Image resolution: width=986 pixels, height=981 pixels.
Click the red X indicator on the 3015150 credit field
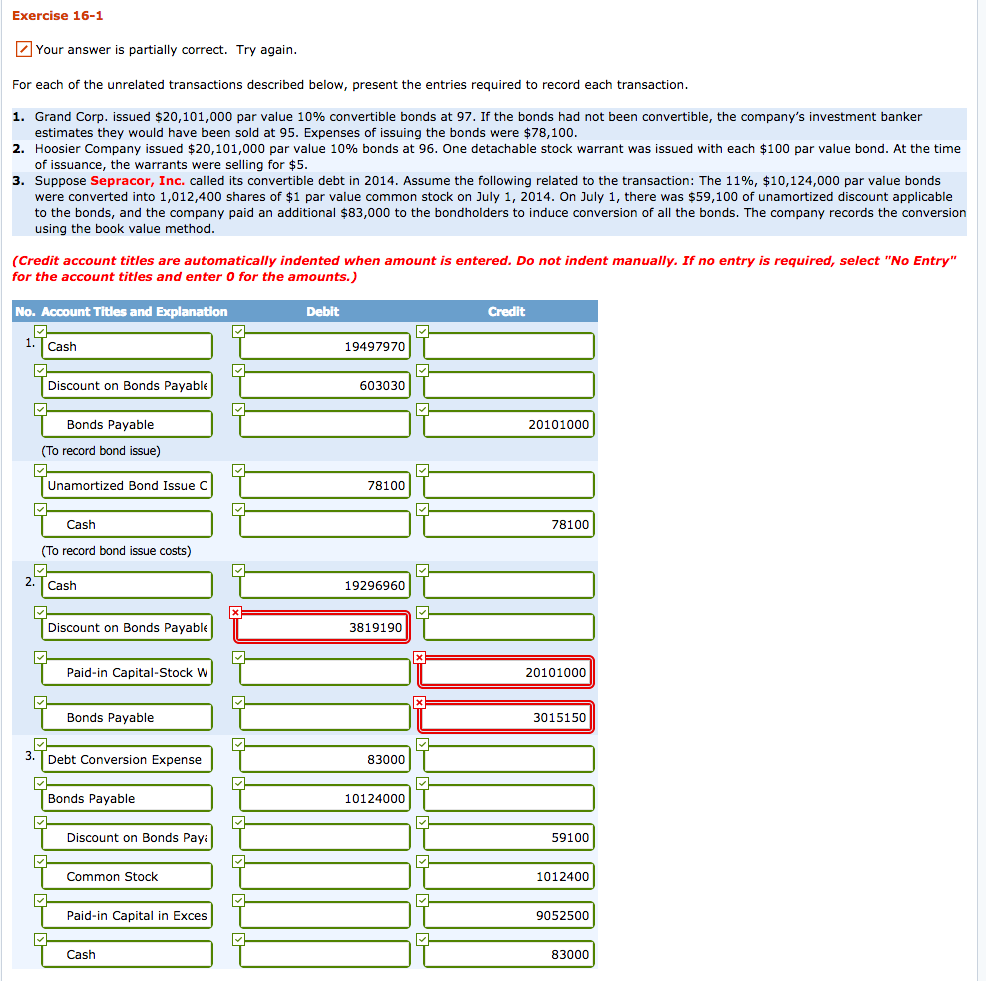[x=421, y=702]
